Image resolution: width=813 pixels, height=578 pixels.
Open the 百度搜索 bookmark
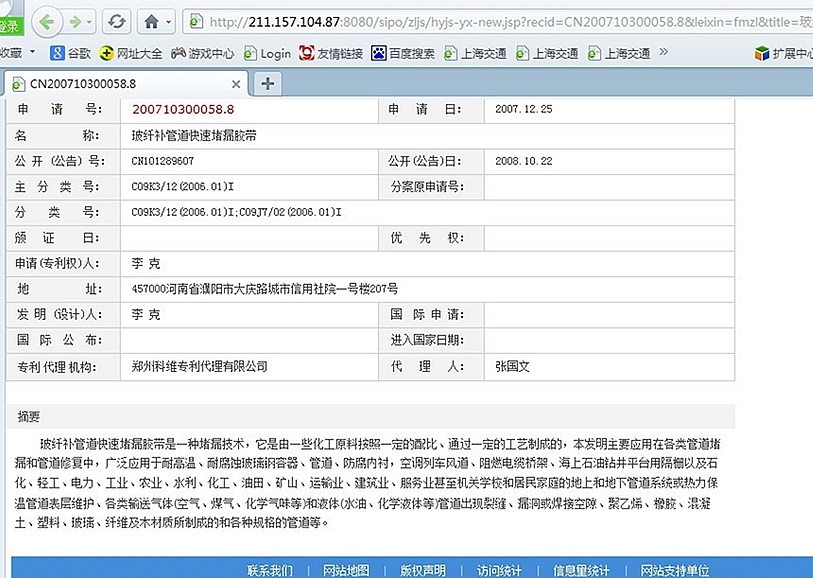click(403, 53)
